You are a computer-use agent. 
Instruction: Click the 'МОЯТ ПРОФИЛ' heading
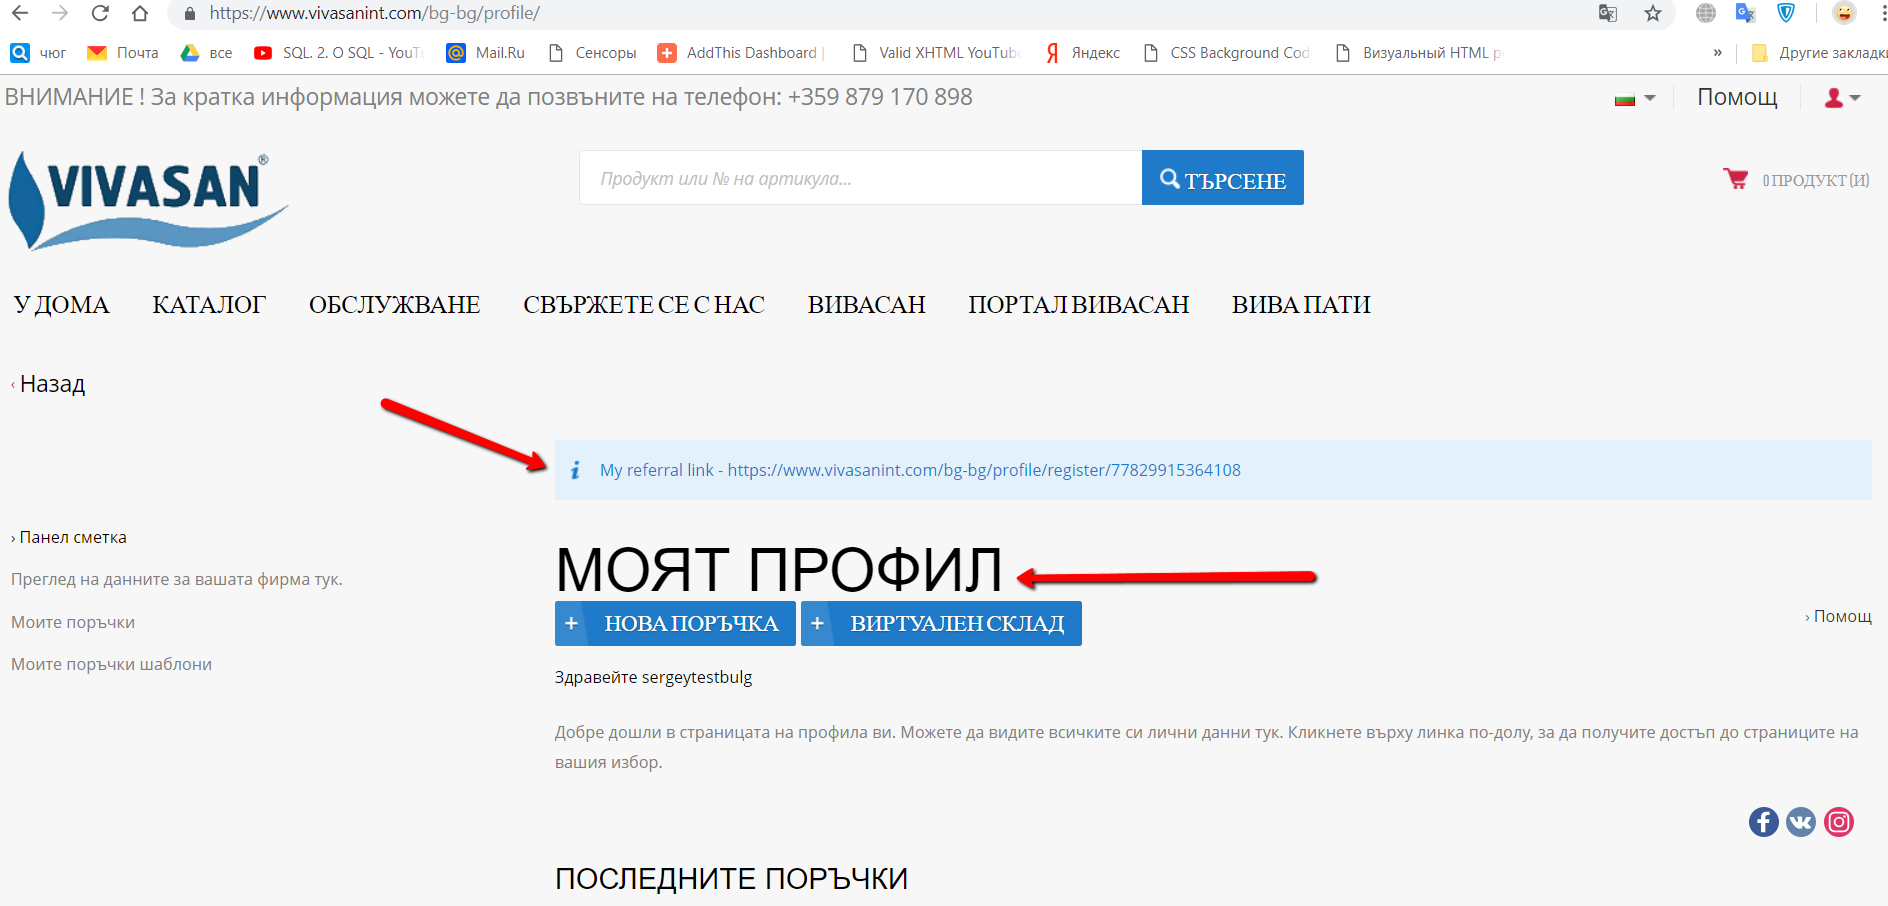pyautogui.click(x=779, y=570)
